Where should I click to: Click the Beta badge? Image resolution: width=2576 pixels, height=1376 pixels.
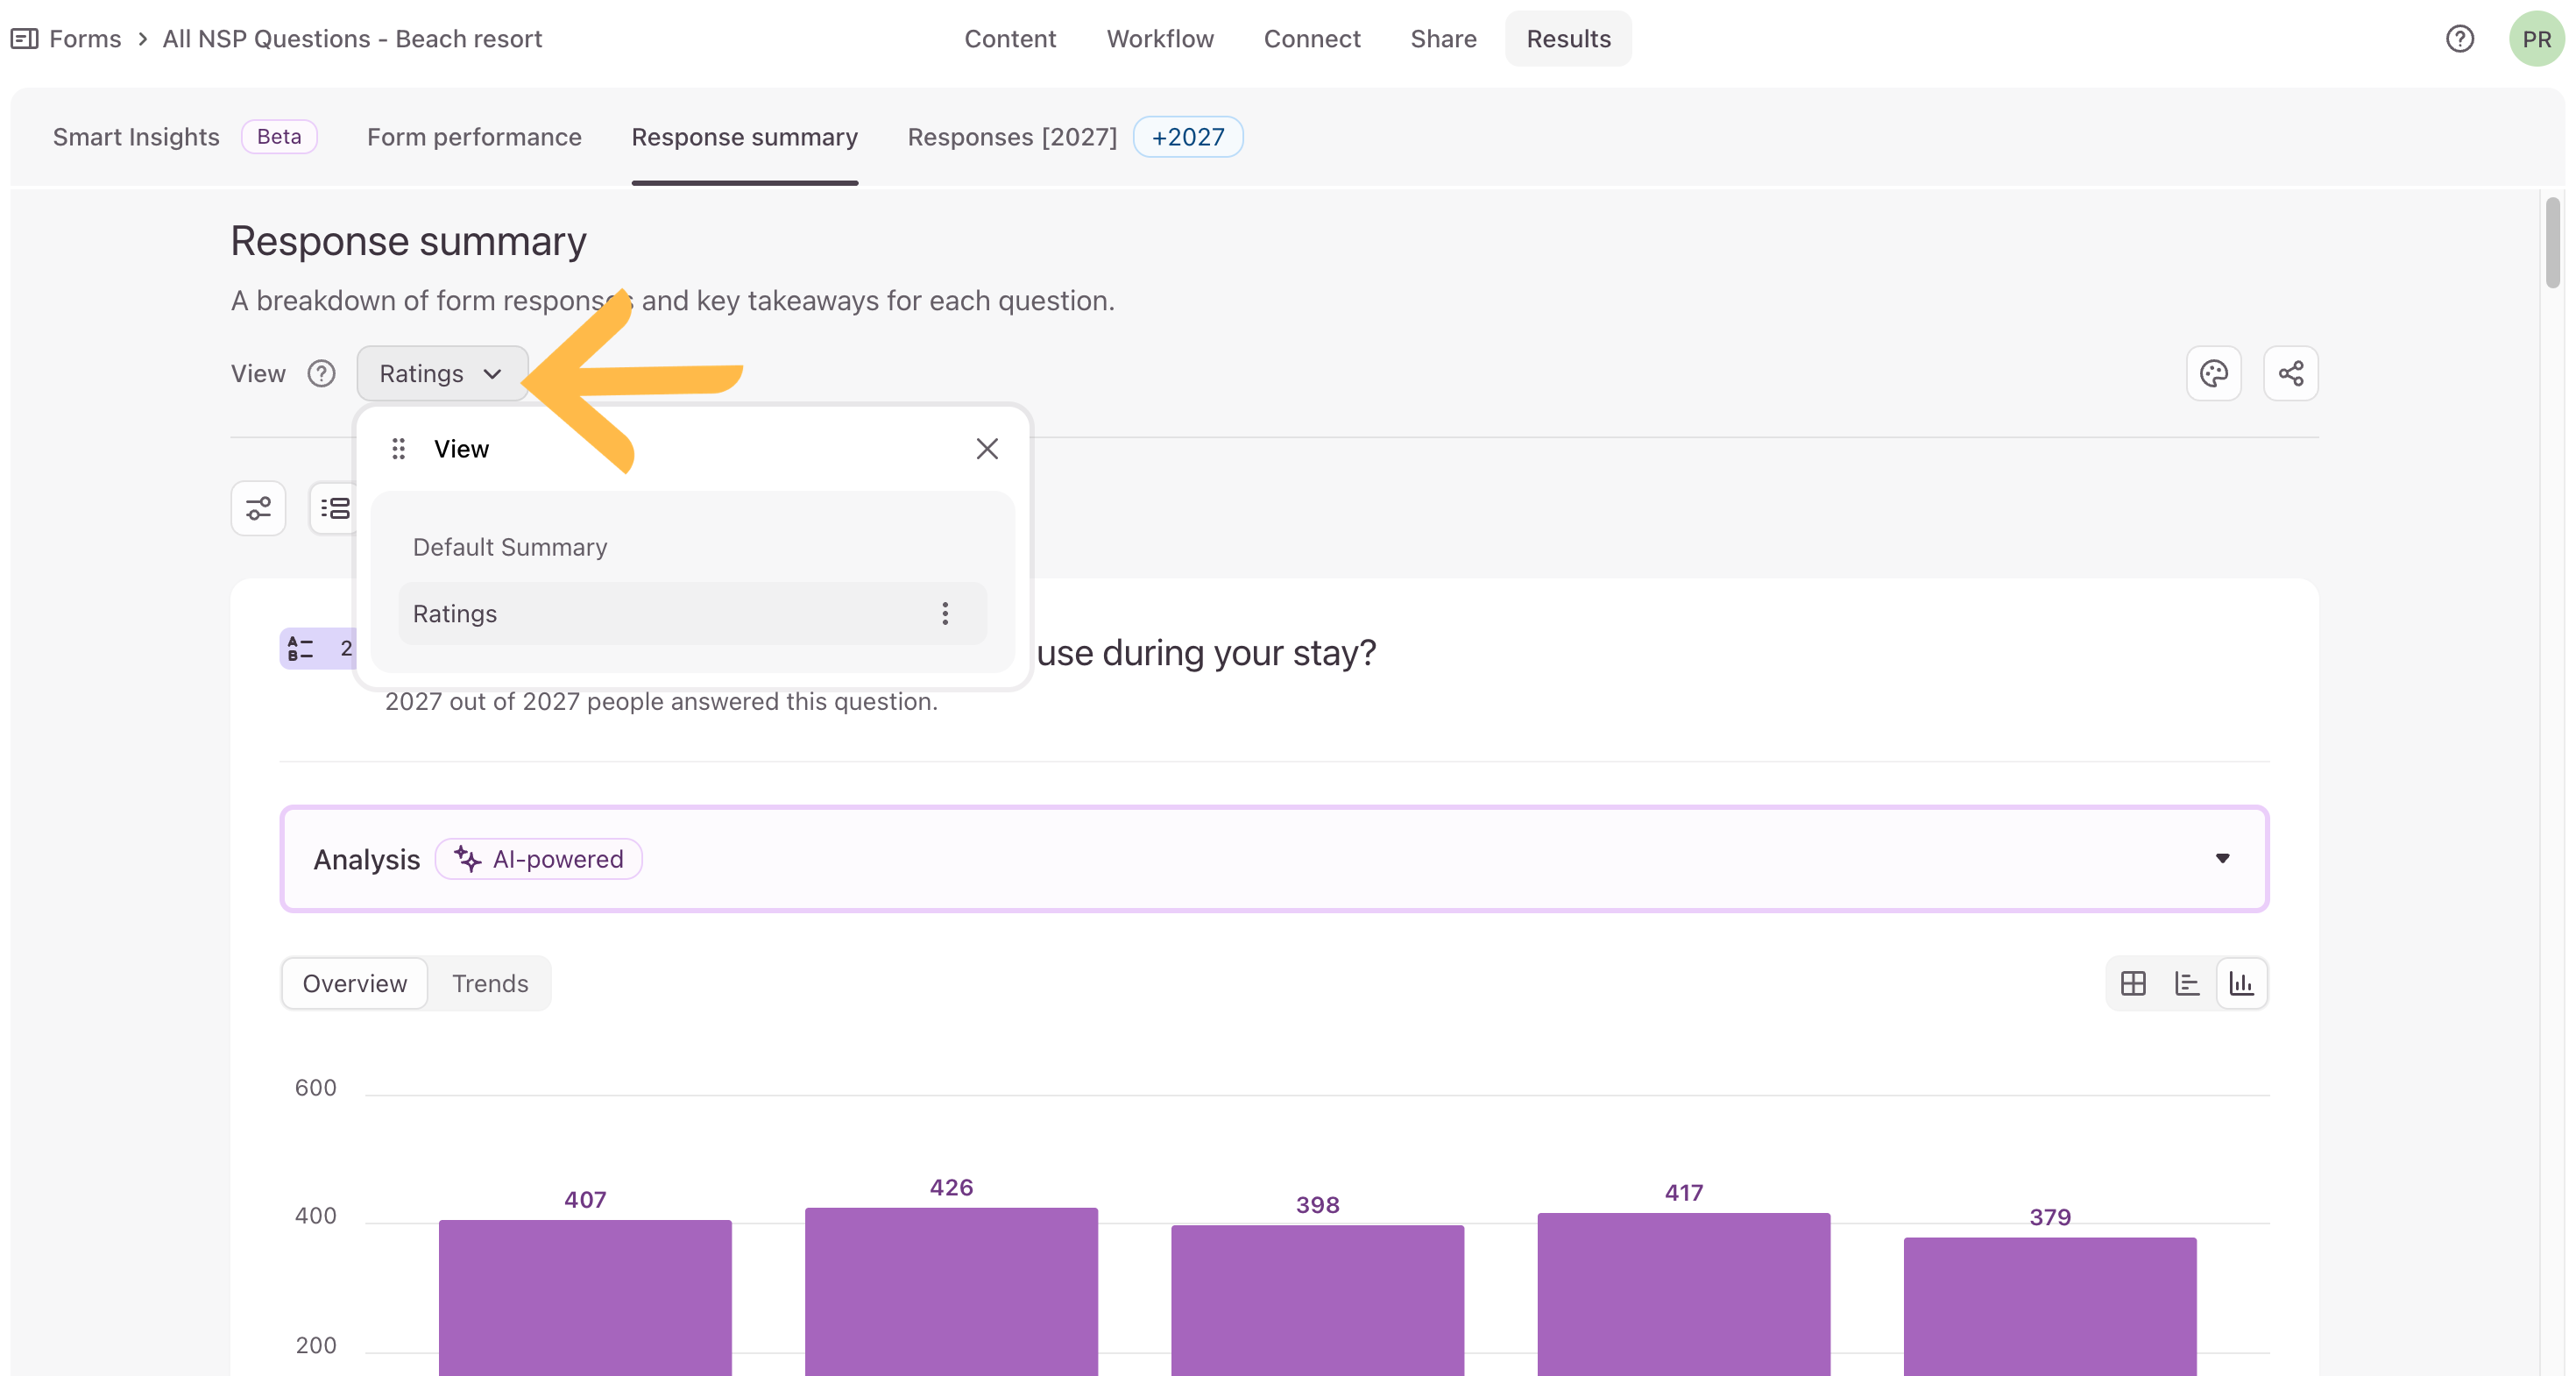tap(279, 137)
